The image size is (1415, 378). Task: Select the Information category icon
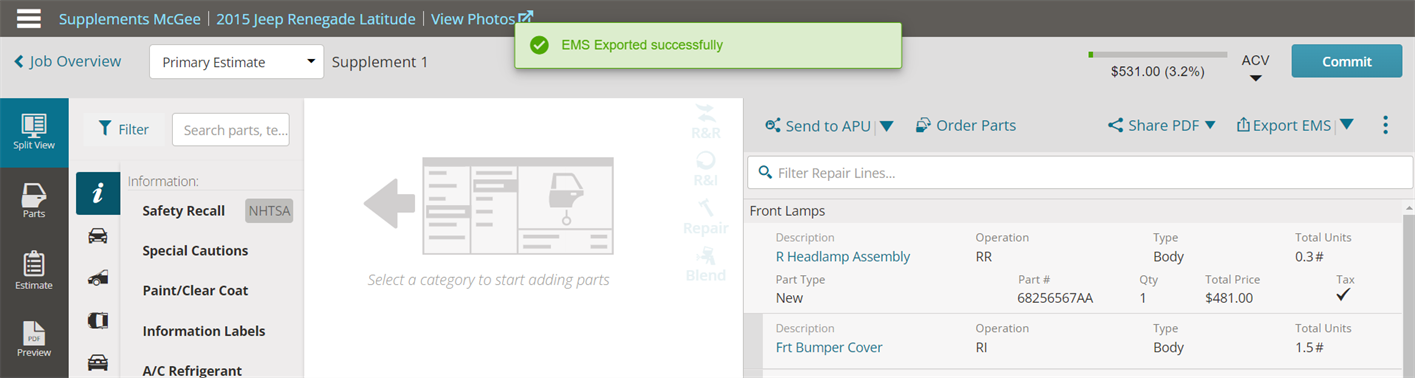(x=98, y=193)
